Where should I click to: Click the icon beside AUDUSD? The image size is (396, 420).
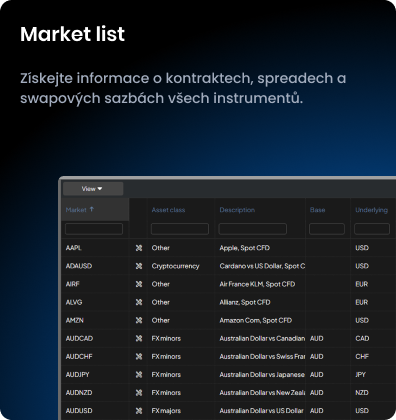pos(139,411)
